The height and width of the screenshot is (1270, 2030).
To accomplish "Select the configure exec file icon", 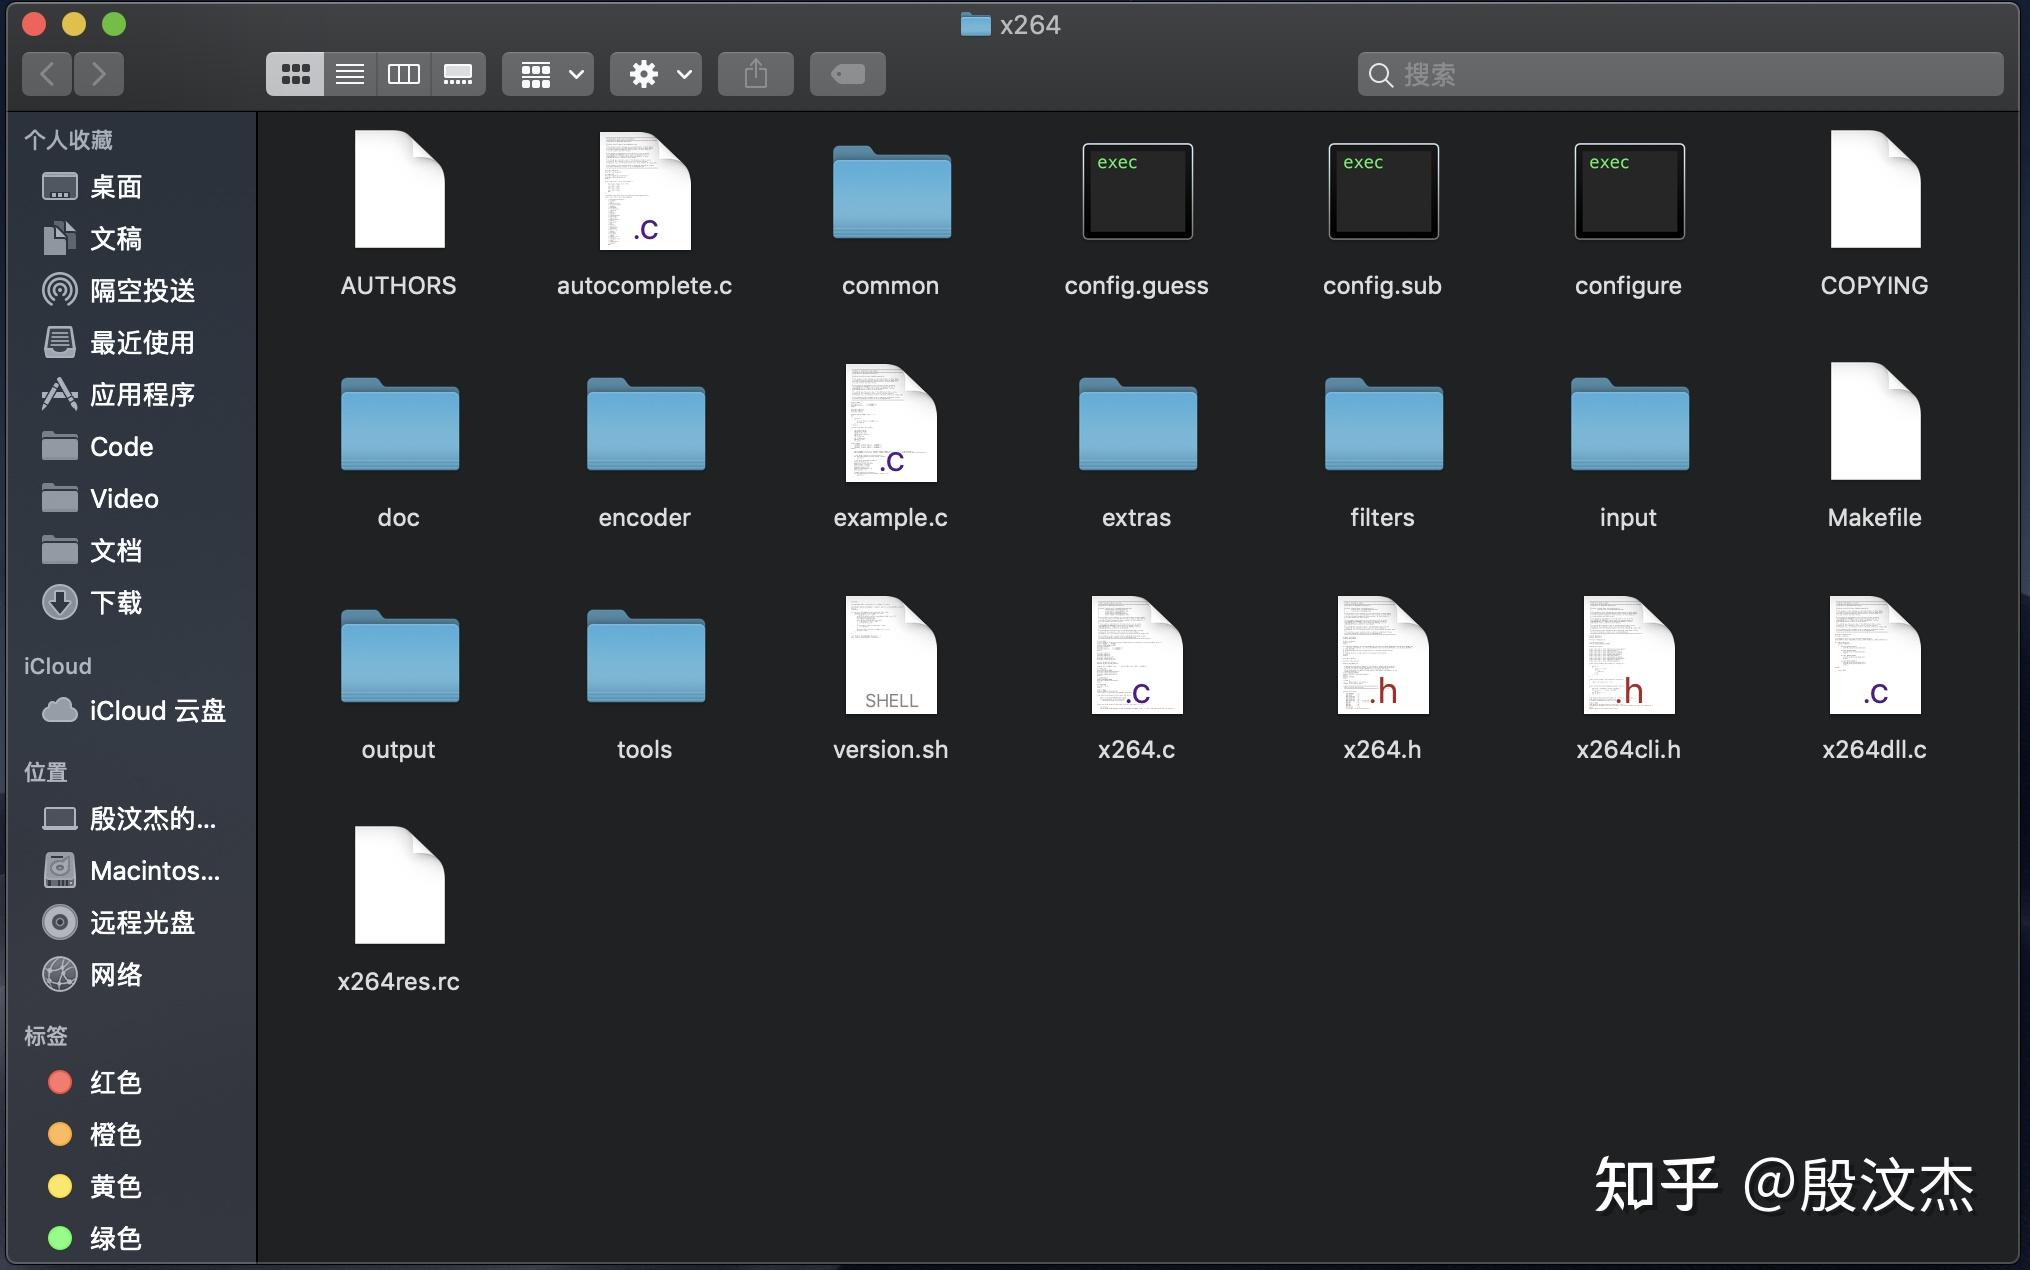I will point(1629,192).
